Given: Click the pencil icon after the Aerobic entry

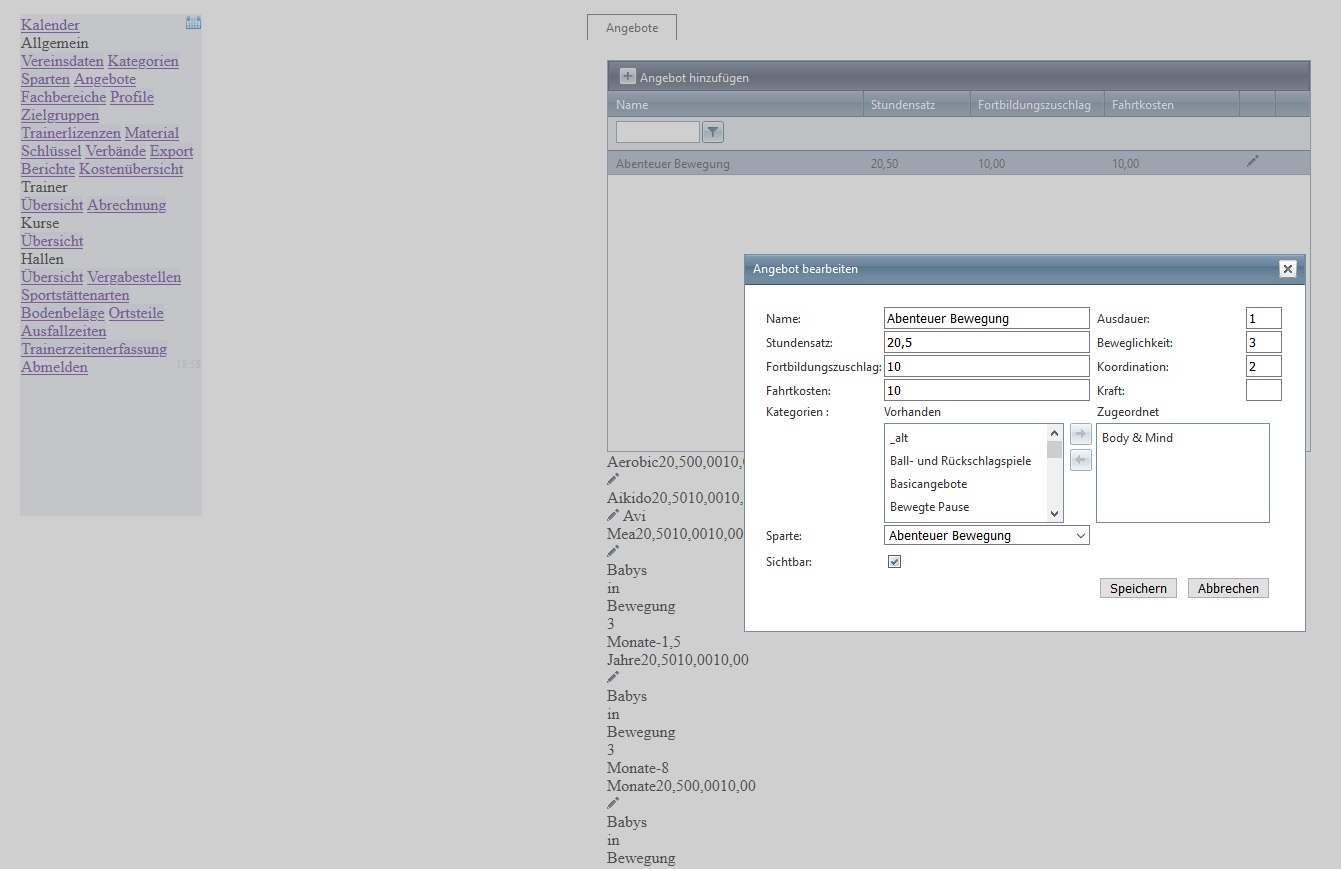Looking at the screenshot, I should tap(613, 480).
